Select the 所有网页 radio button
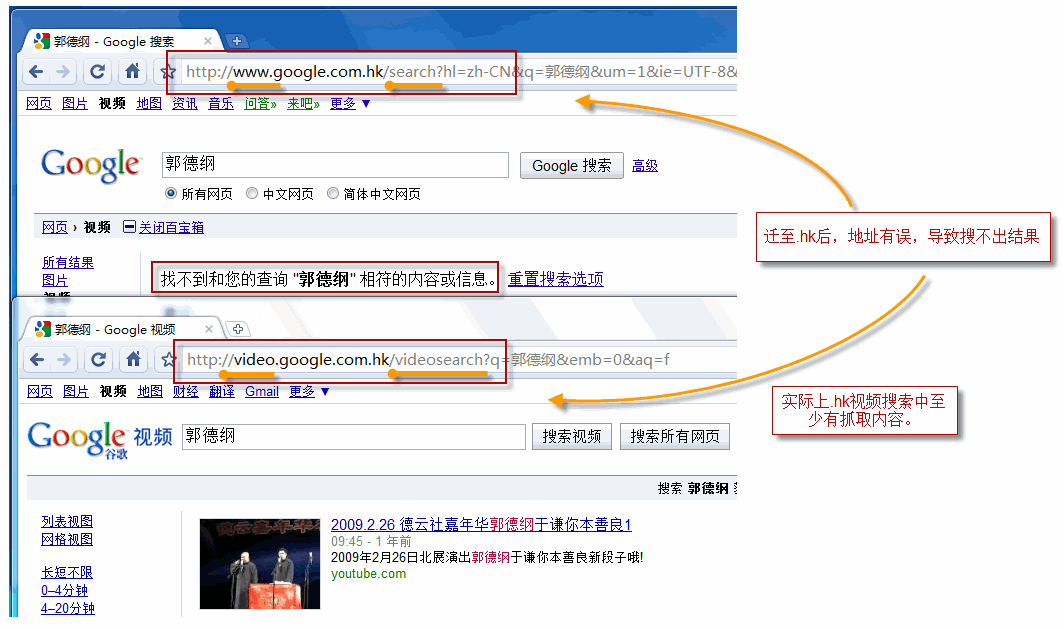The height and width of the screenshot is (629, 1063). click(171, 193)
